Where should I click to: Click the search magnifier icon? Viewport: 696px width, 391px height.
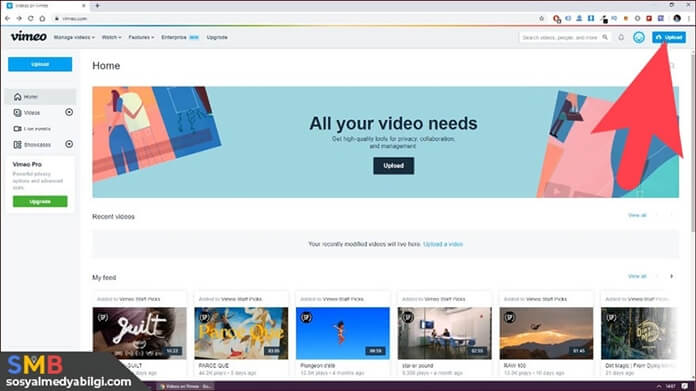[605, 38]
